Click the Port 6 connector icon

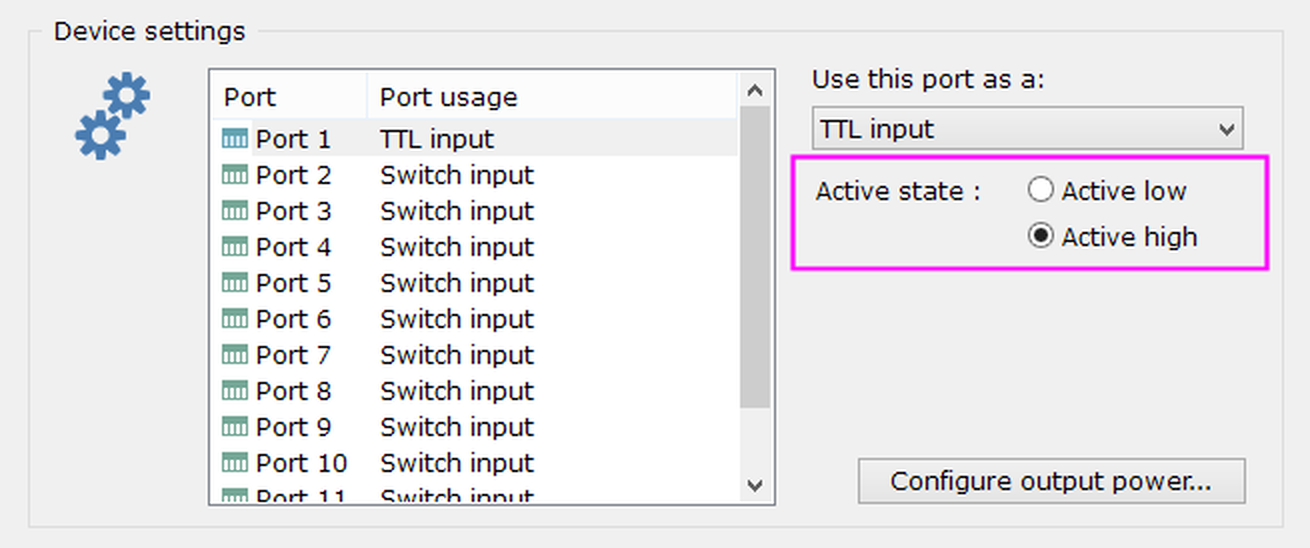tap(235, 320)
